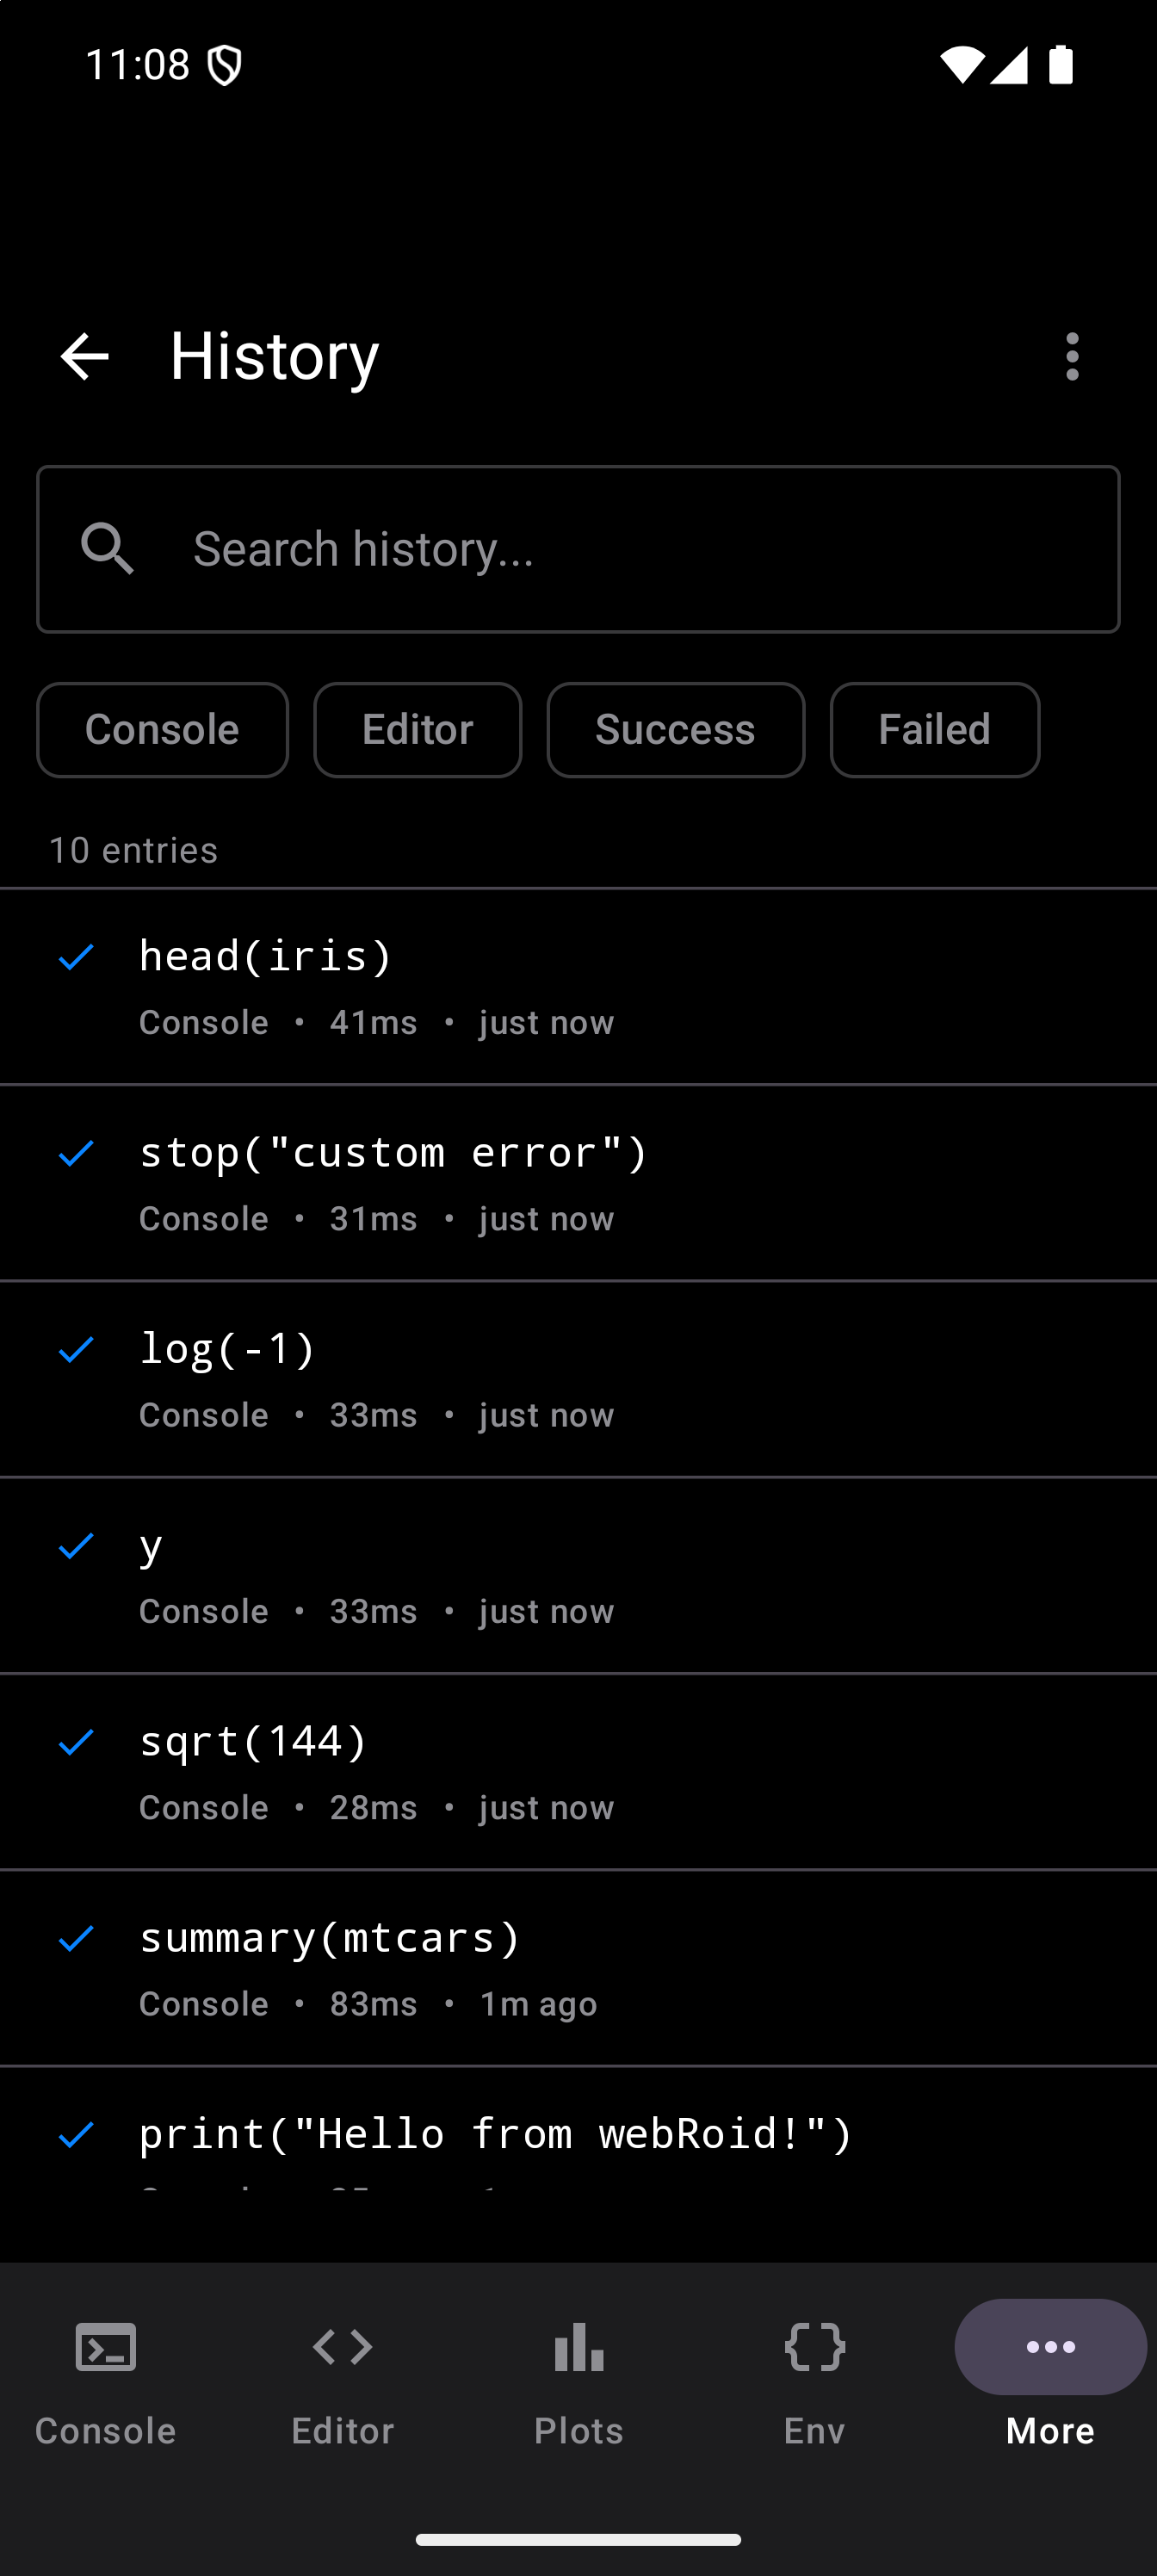Tap the More tab icon
Screen dimensions: 1157x2576
(x=1050, y=2348)
